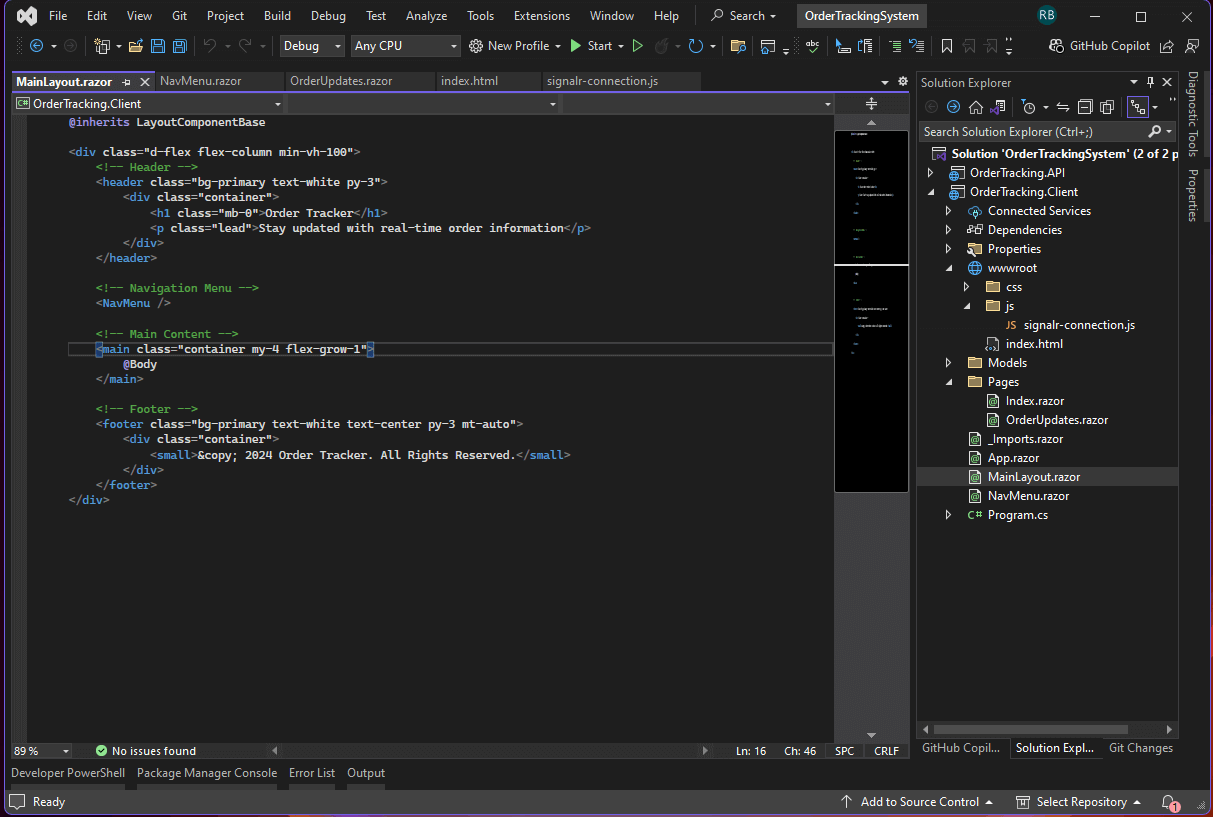
Task: Switch to the OrderUpdates.razor editor tab
Action: pos(341,81)
